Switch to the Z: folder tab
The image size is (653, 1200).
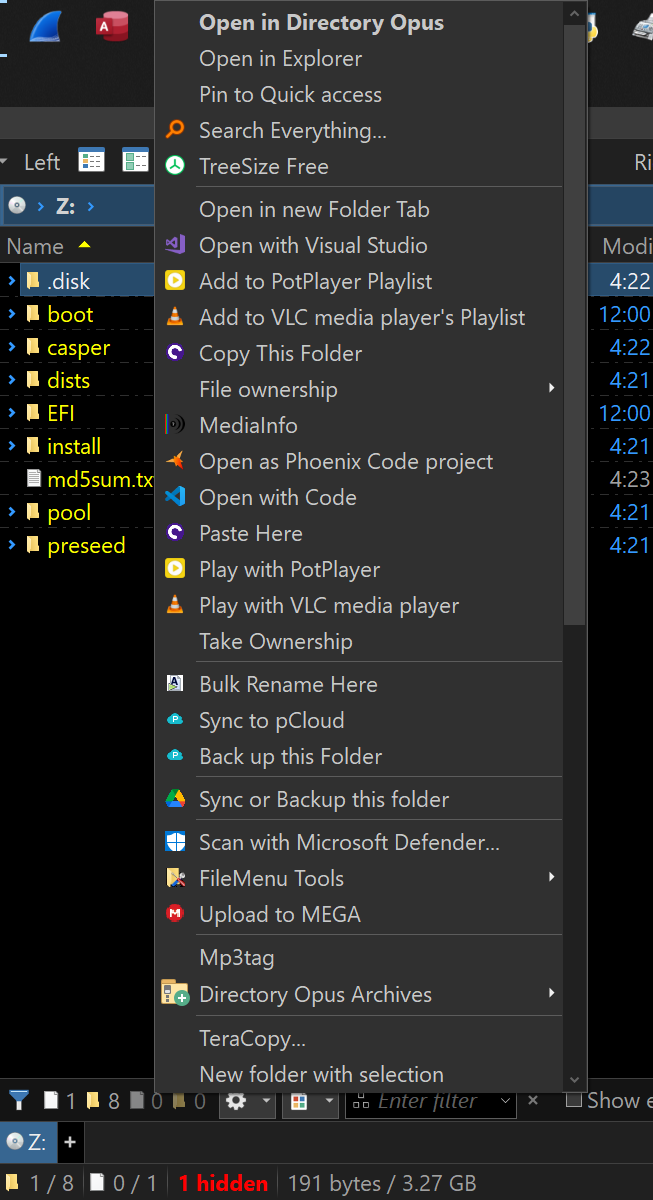27,1141
